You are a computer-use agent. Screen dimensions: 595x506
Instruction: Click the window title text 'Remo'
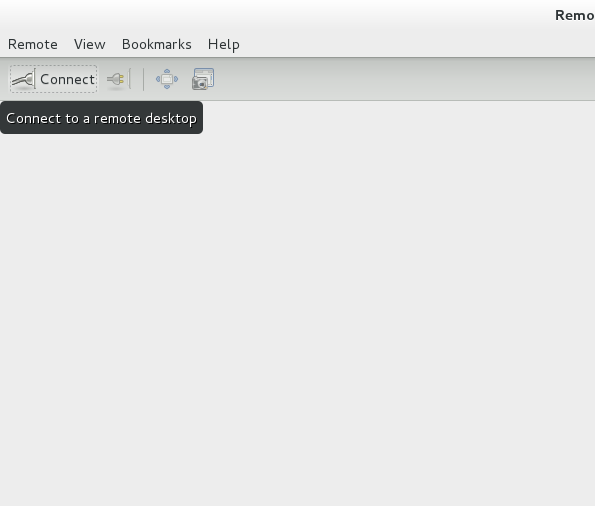point(575,16)
